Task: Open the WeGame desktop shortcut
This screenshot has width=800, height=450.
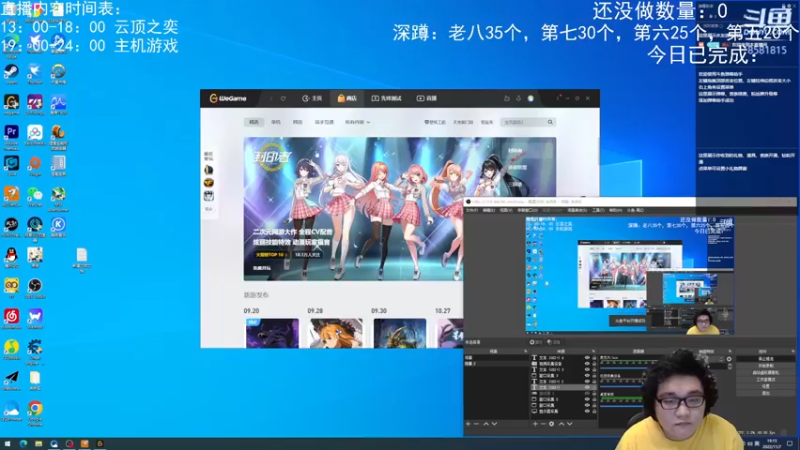Action: coord(11,102)
